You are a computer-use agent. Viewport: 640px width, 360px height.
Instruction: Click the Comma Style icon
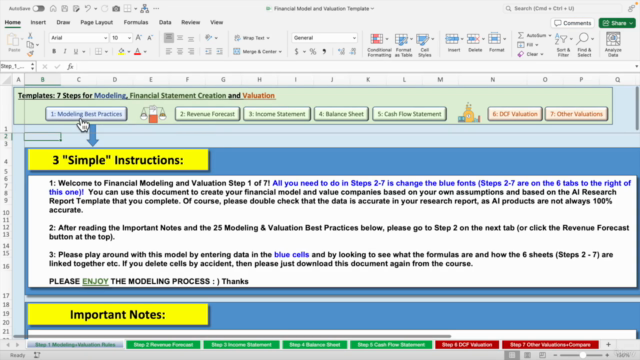click(x=324, y=51)
